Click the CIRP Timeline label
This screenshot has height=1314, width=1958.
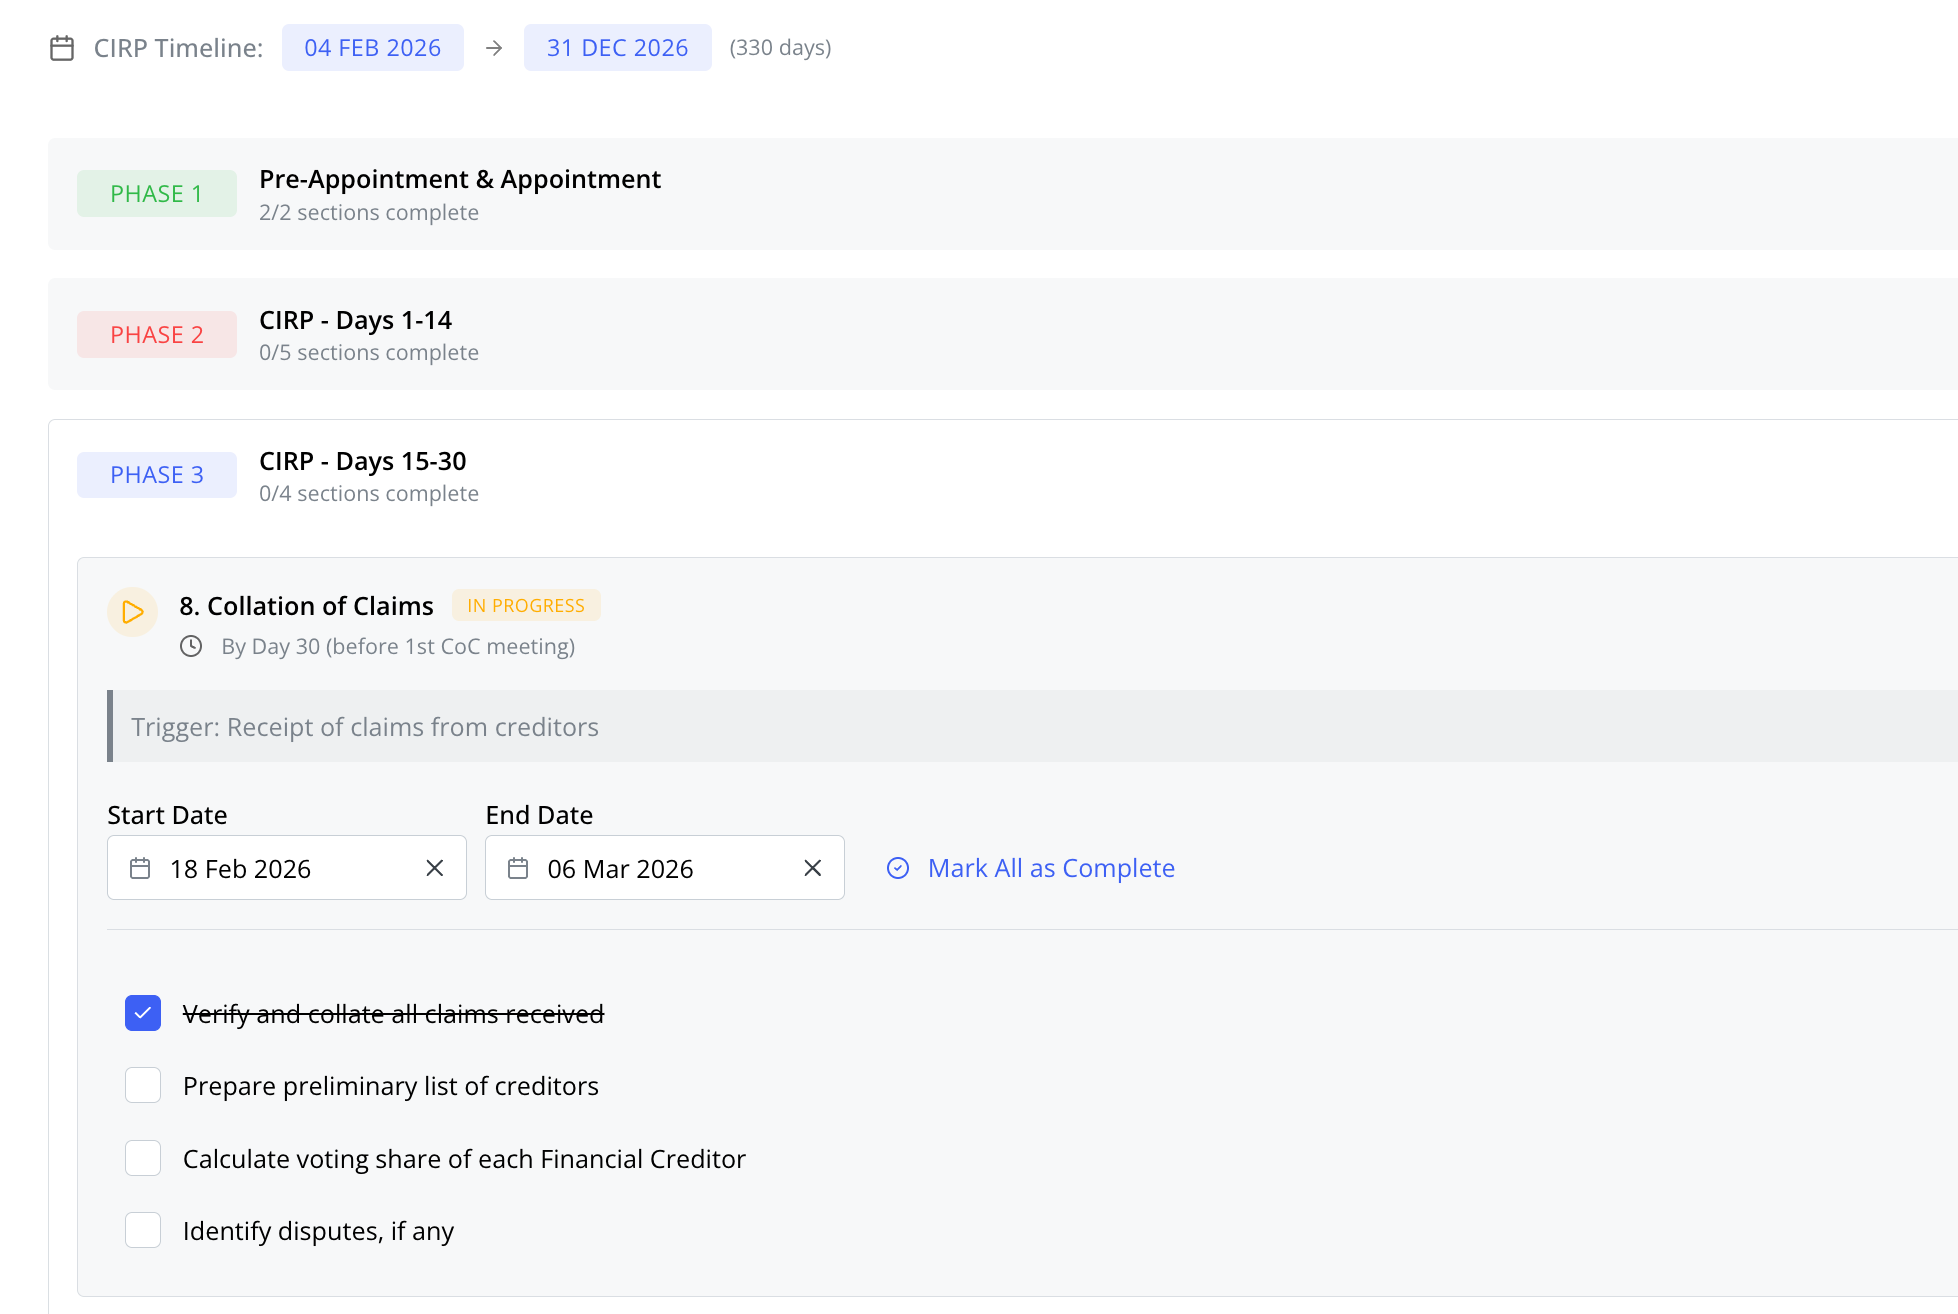pos(179,48)
